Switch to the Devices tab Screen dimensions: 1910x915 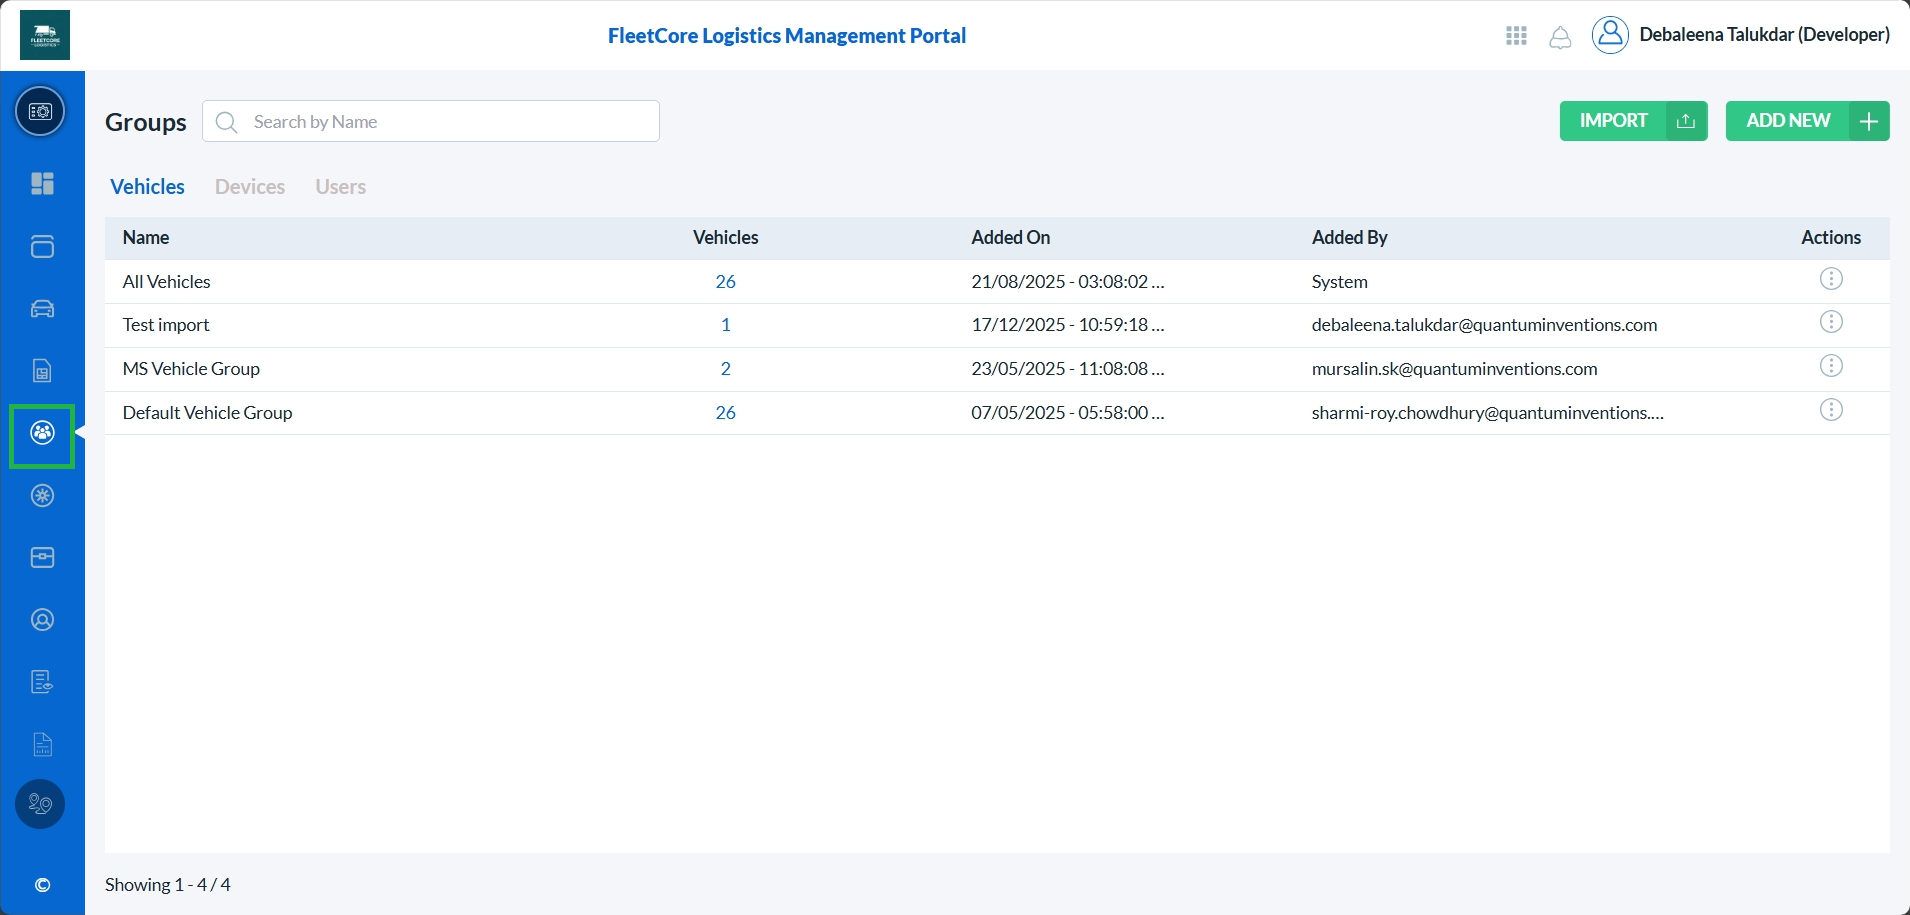(250, 187)
